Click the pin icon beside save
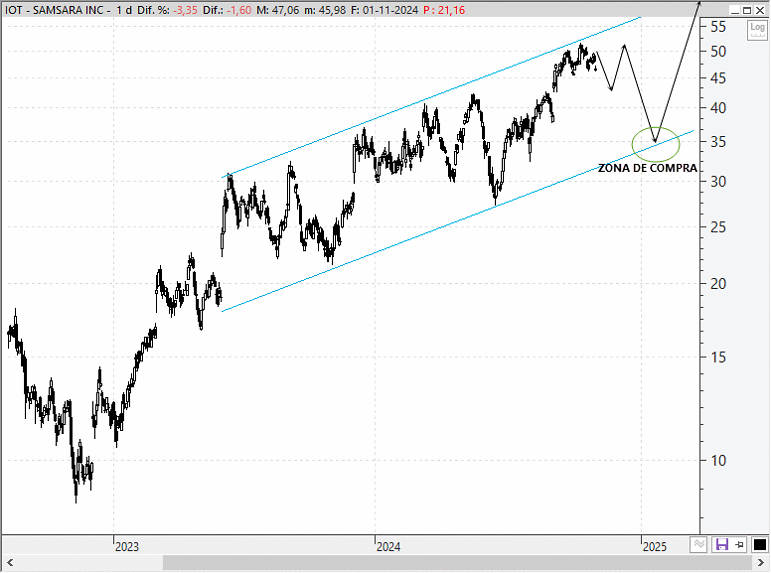 tap(740, 544)
